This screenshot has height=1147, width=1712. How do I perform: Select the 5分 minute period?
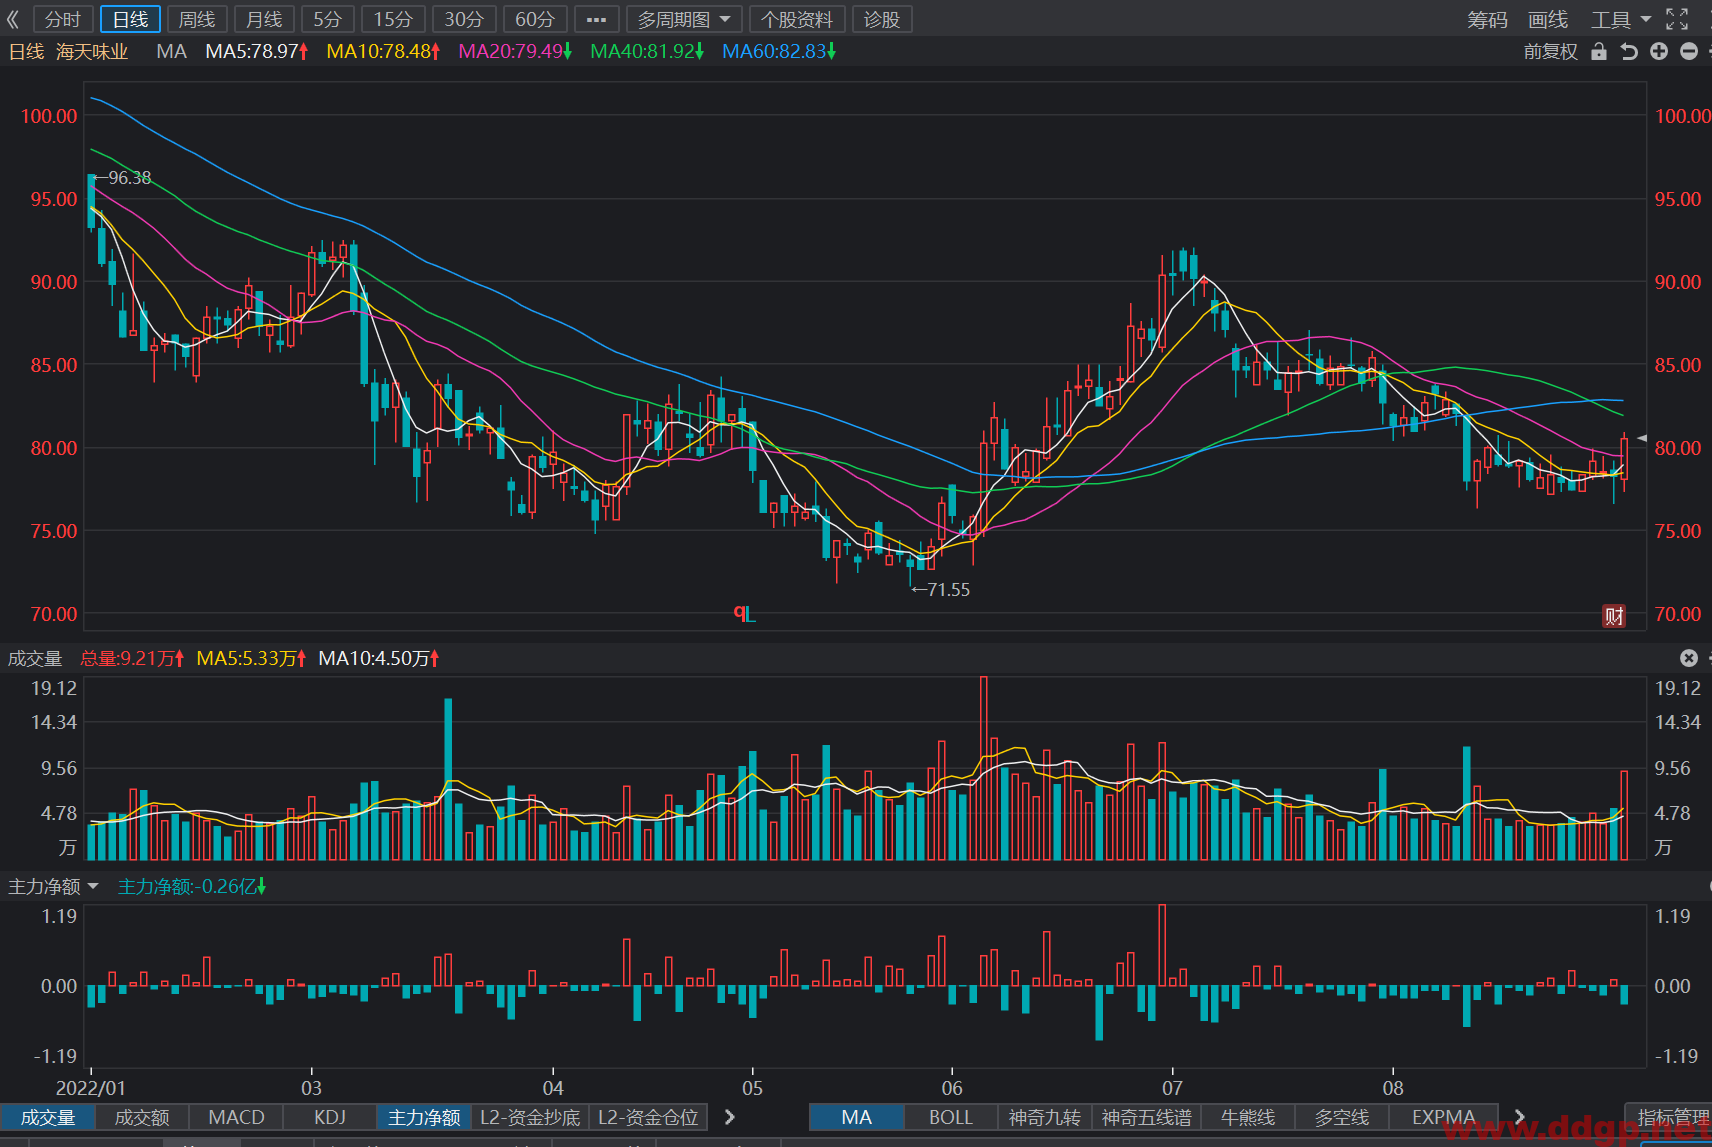tap(327, 19)
